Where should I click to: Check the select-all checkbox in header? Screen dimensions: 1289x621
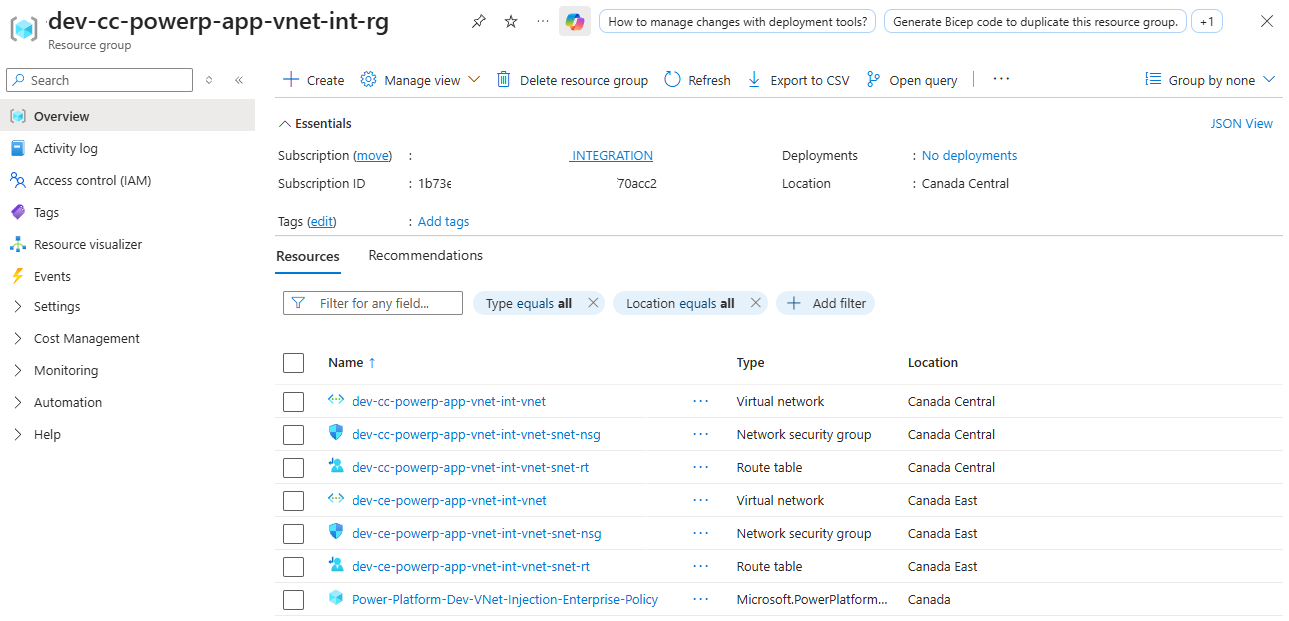point(293,363)
